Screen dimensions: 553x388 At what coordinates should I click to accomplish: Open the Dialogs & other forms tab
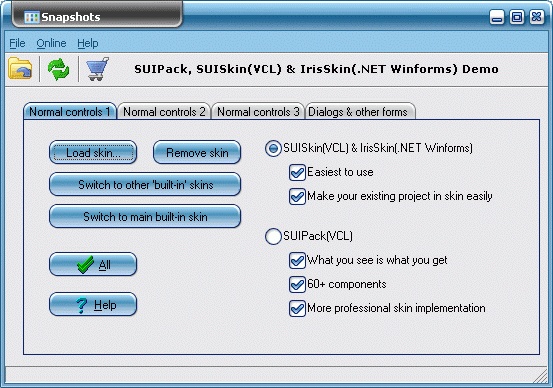pos(360,111)
